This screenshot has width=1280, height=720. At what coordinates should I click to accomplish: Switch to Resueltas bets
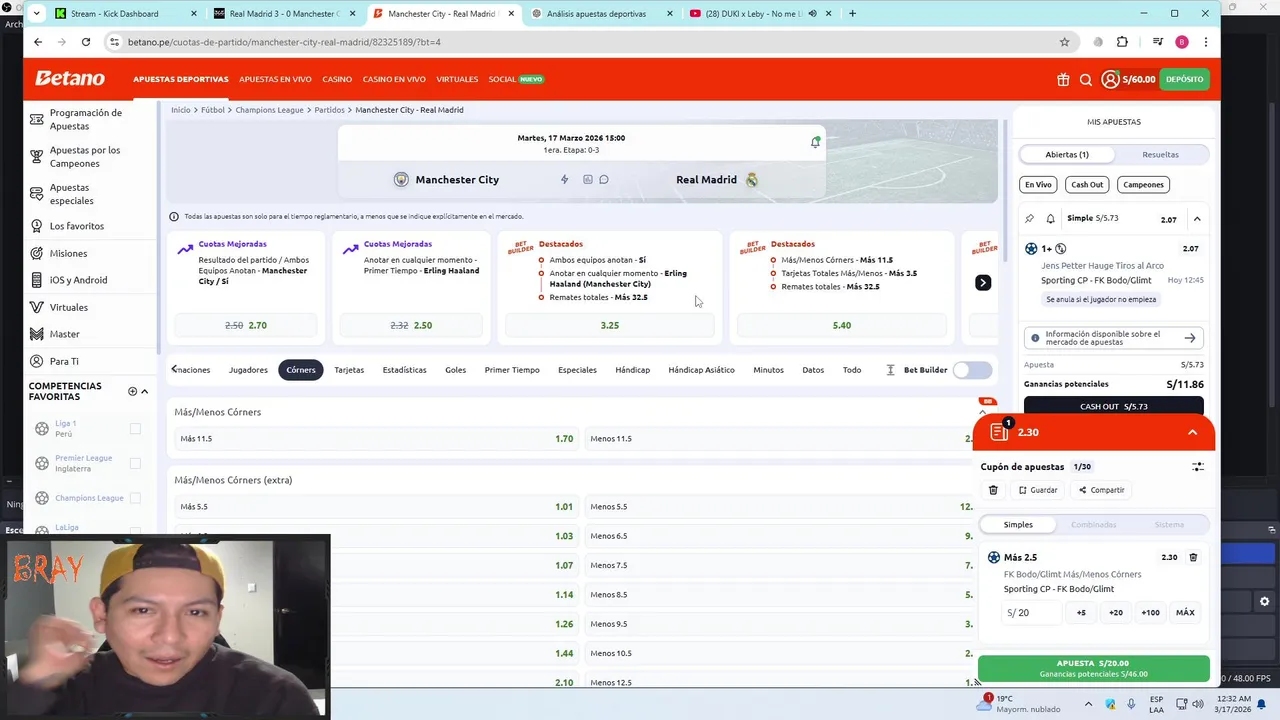click(x=1160, y=154)
